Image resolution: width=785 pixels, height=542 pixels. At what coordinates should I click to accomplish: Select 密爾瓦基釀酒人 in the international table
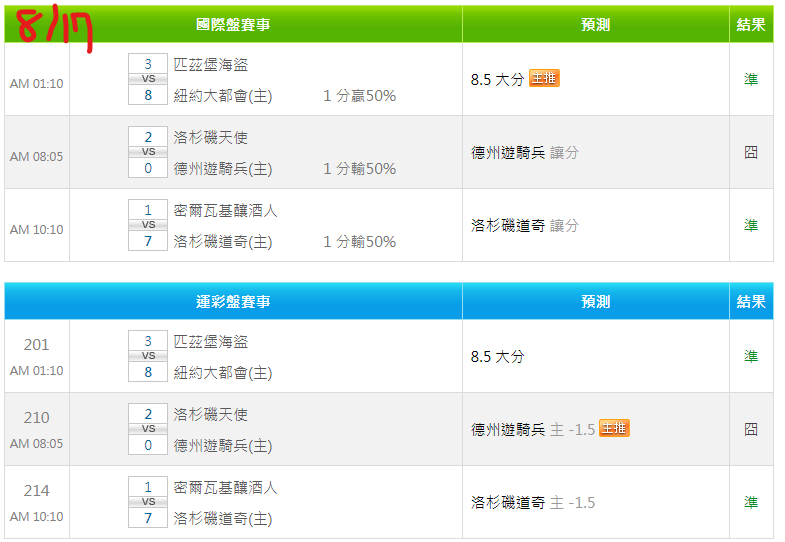[225, 211]
